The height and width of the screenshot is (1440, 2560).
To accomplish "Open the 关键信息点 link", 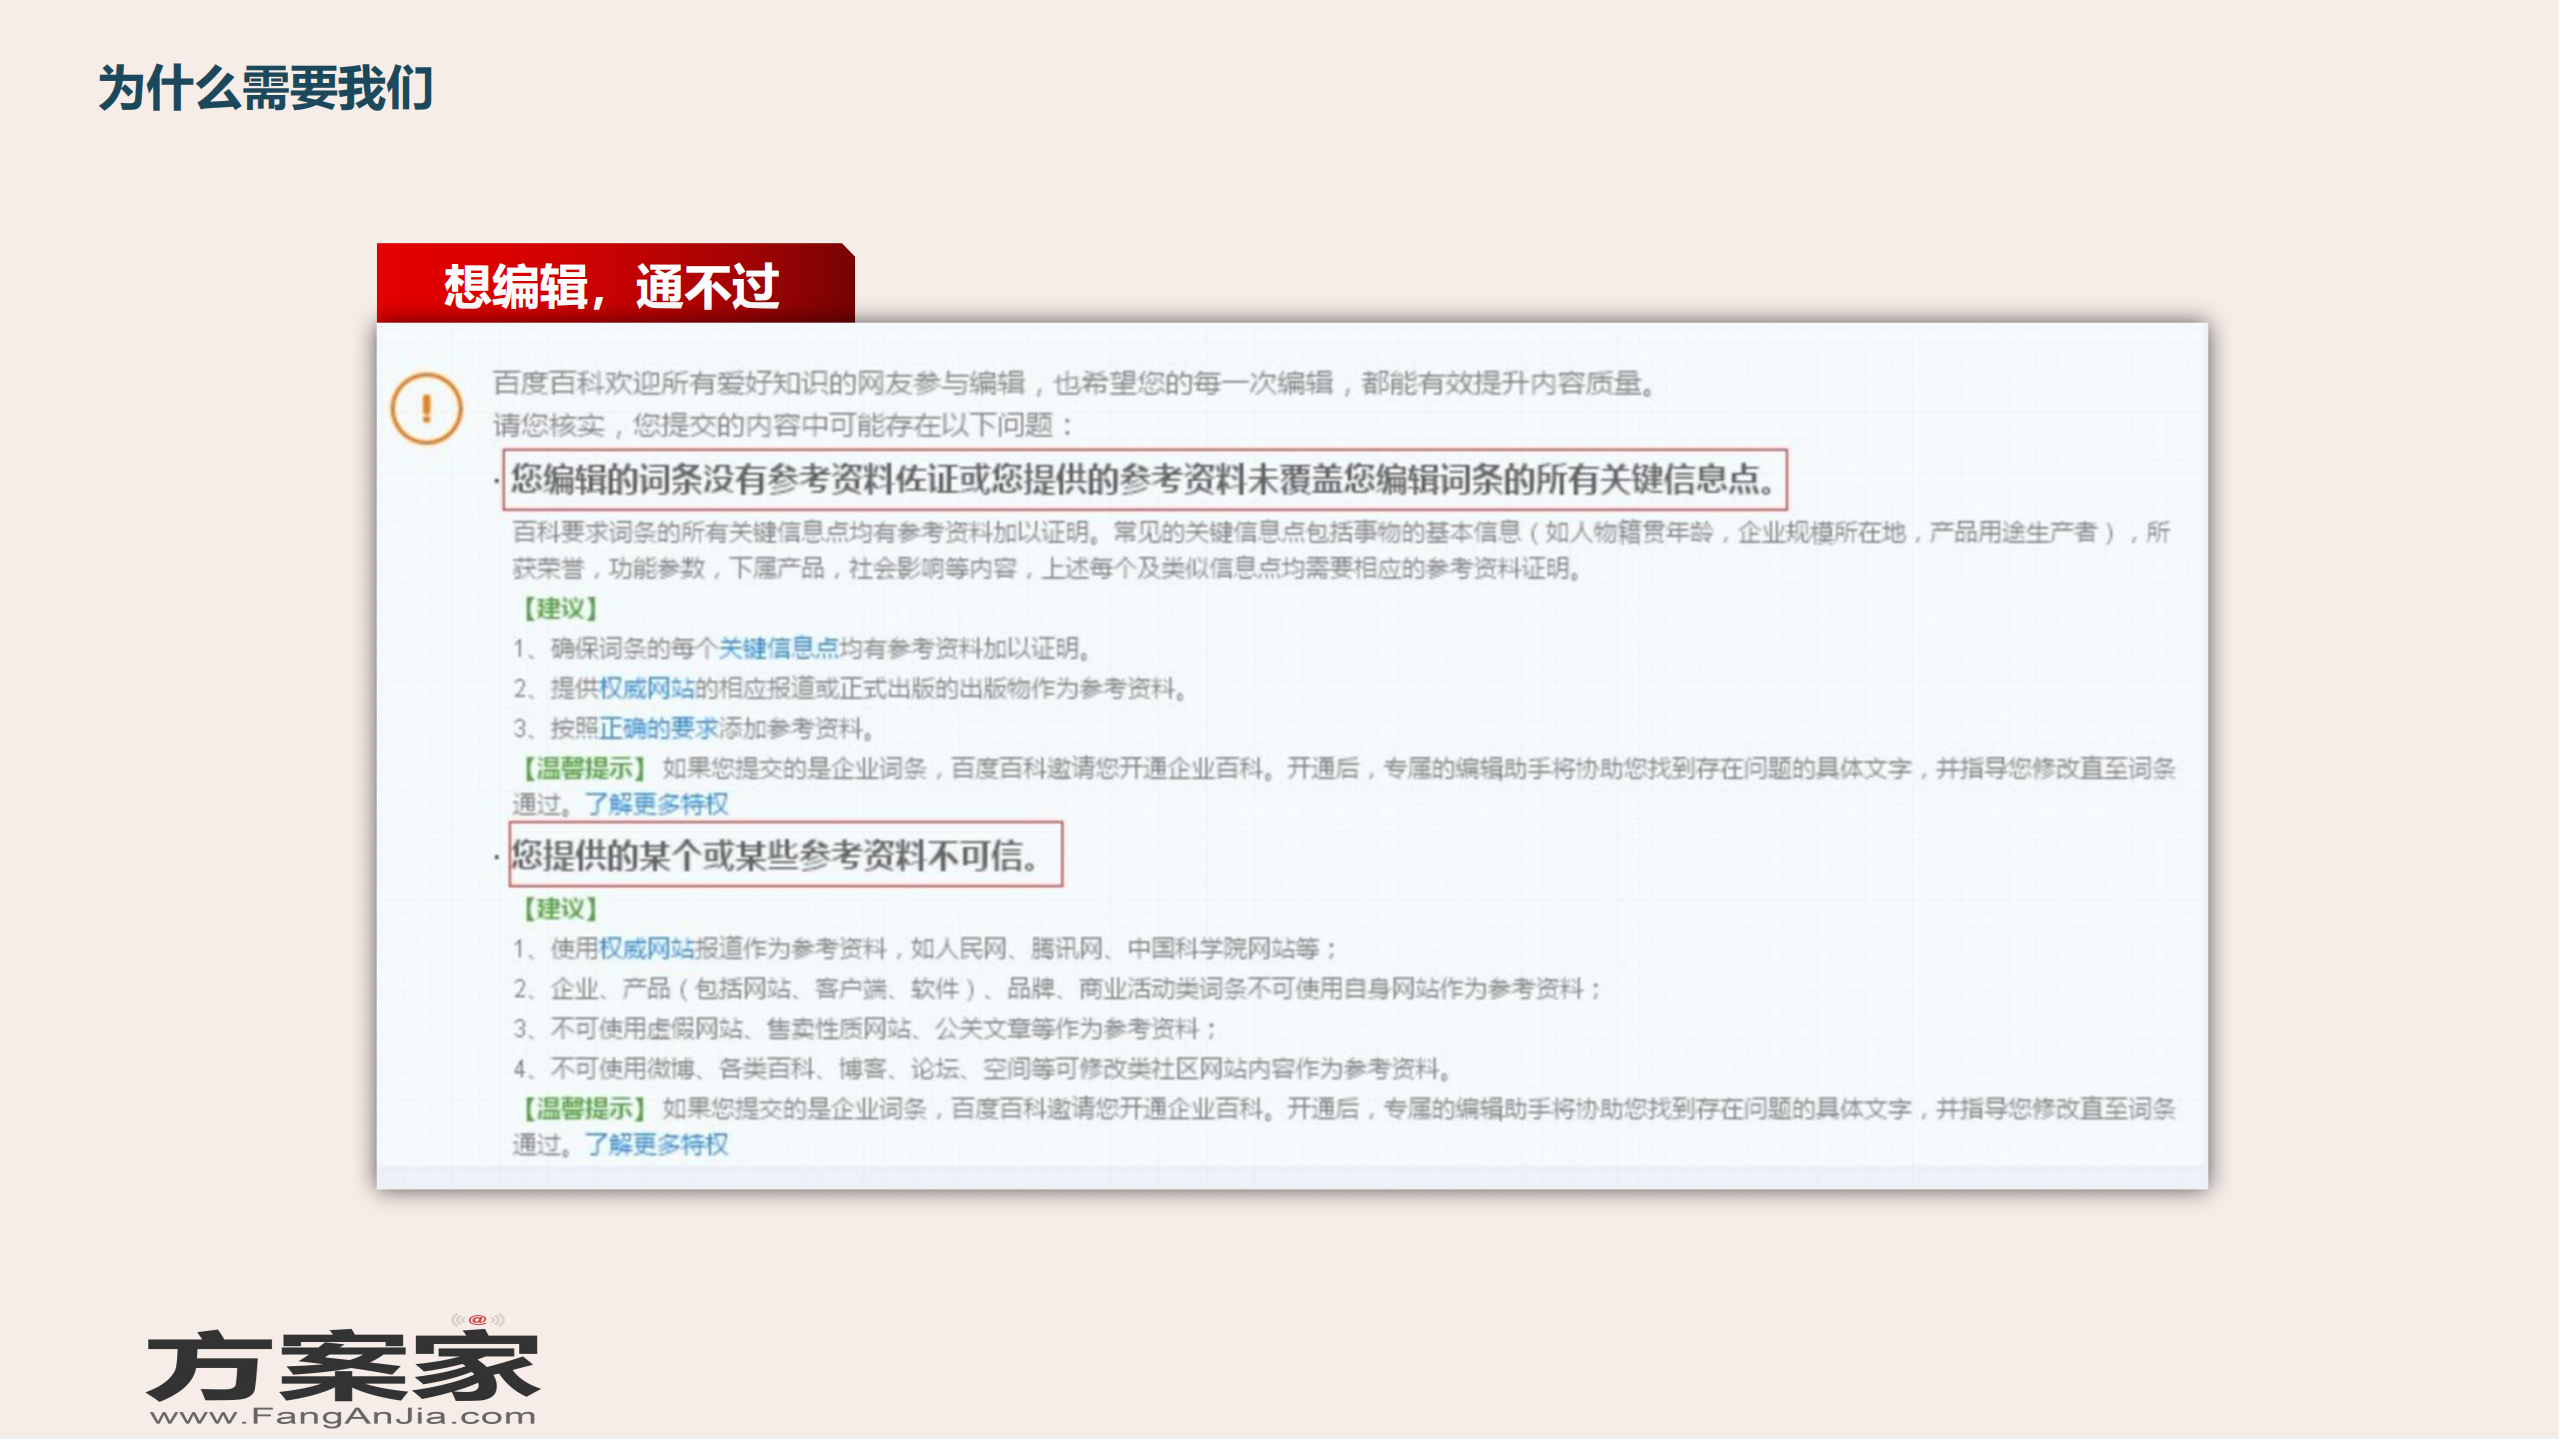I will click(779, 648).
